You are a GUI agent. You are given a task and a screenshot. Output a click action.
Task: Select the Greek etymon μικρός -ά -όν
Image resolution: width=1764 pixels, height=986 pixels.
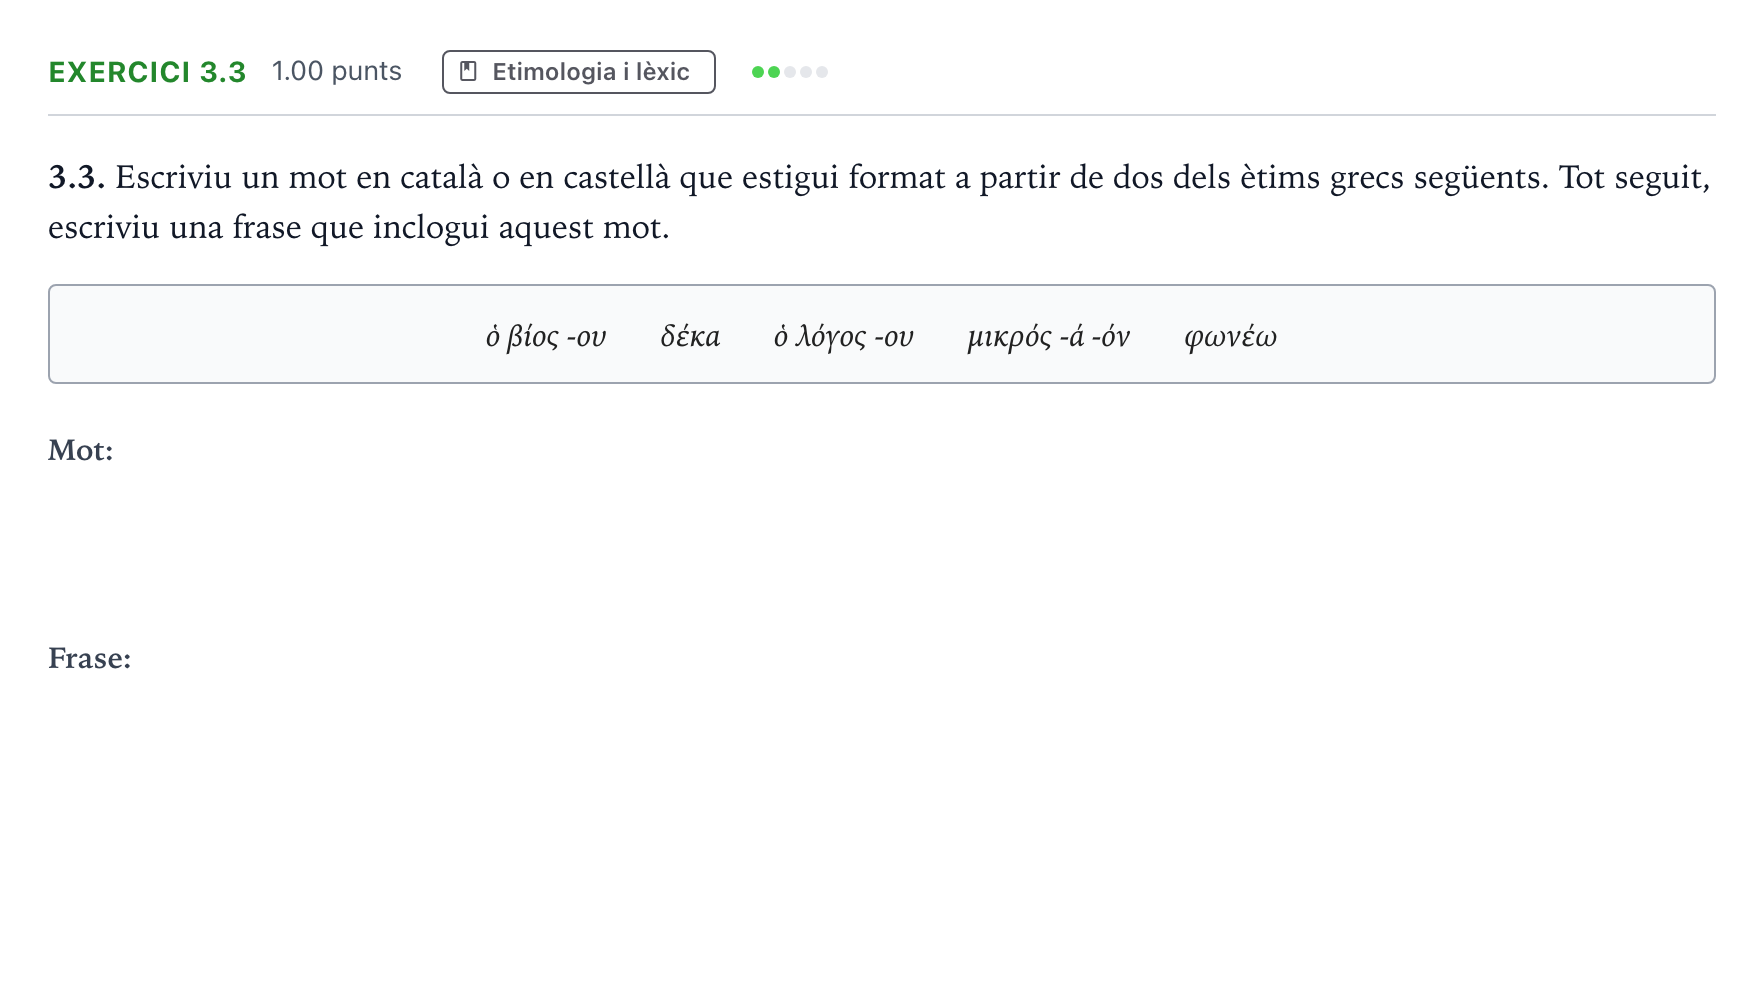(1049, 337)
